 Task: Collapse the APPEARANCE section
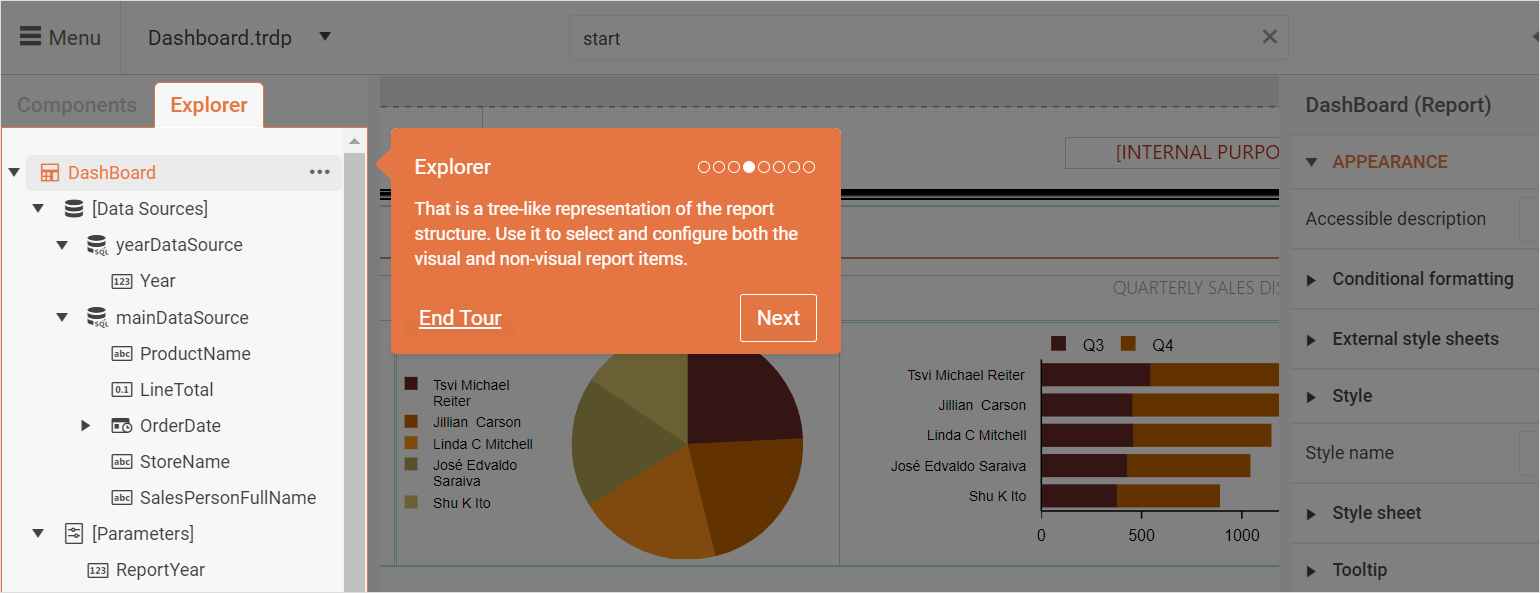coord(1312,162)
